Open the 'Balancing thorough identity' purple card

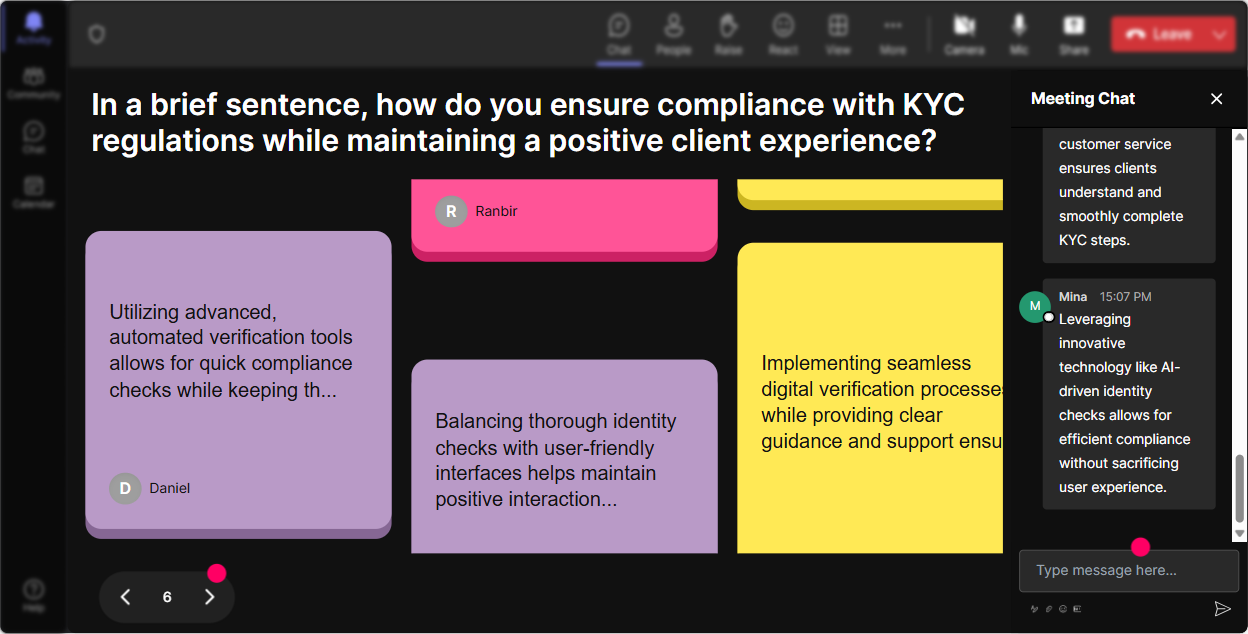564,456
